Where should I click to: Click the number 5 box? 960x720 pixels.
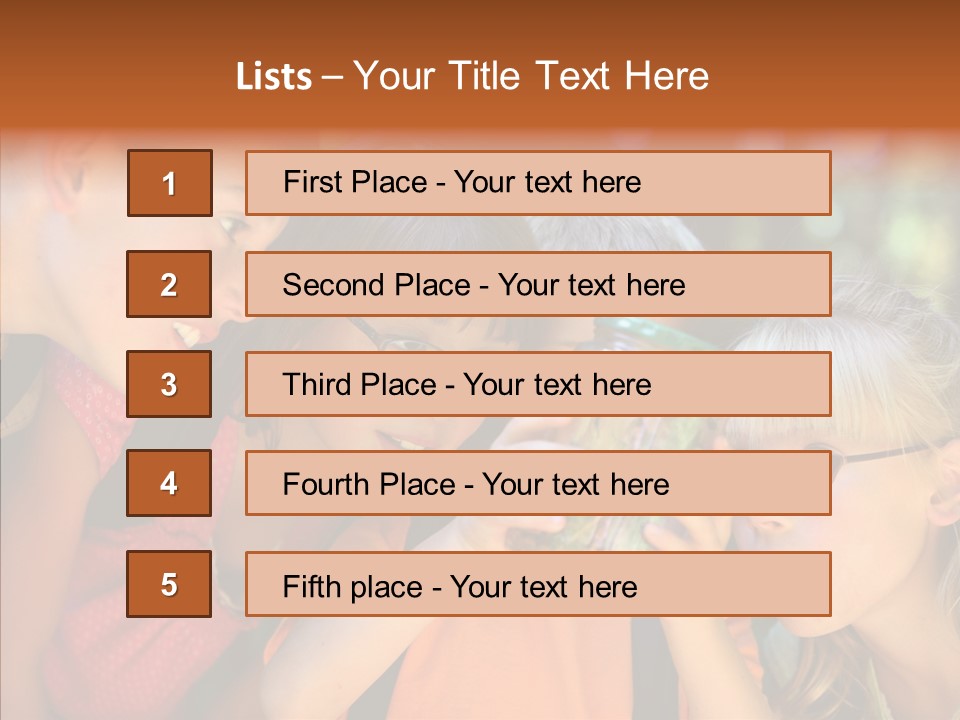(169, 584)
